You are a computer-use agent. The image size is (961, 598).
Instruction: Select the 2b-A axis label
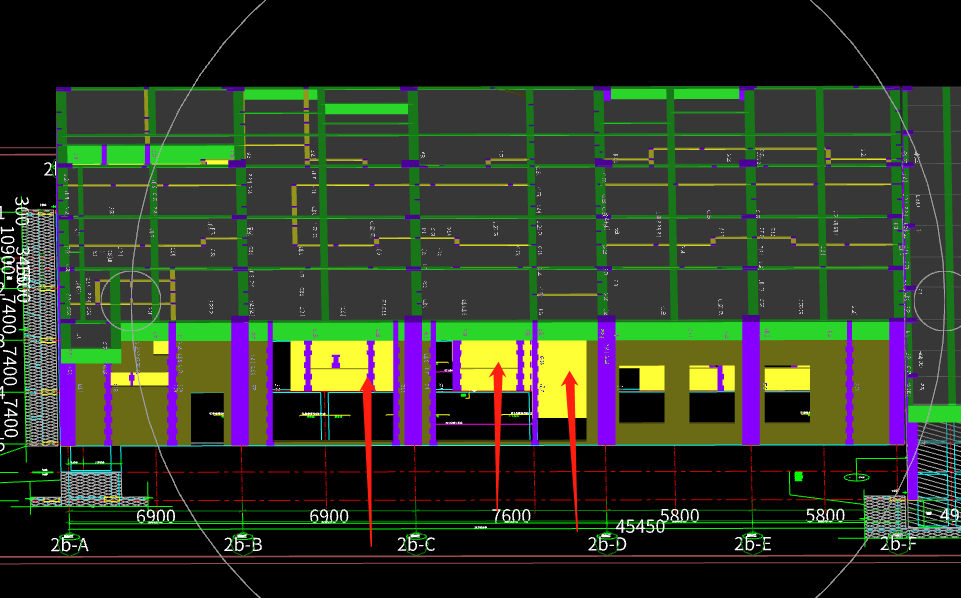(69, 544)
